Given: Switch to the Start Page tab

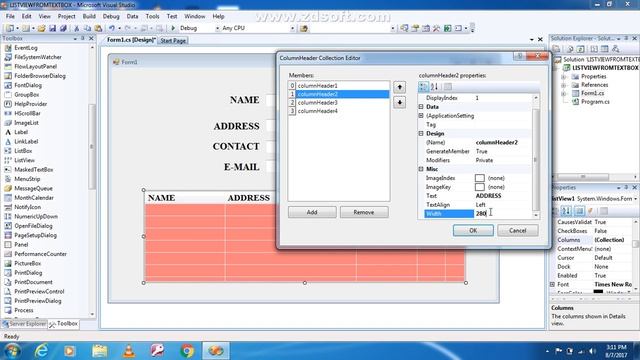Looking at the screenshot, I should click(173, 40).
